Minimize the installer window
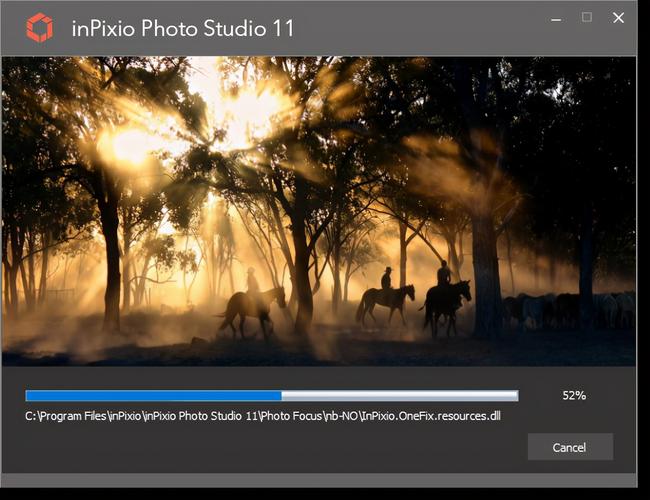The height and width of the screenshot is (500, 650). pyautogui.click(x=555, y=18)
